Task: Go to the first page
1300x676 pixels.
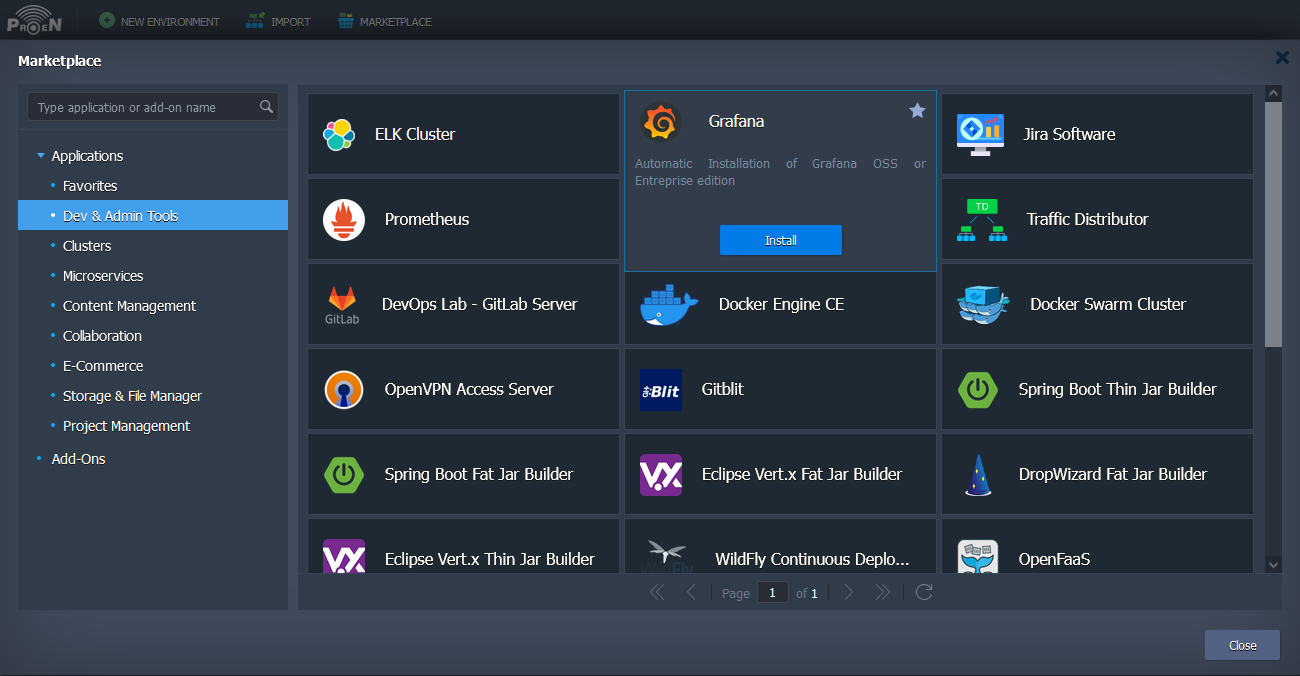Action: coord(657,592)
